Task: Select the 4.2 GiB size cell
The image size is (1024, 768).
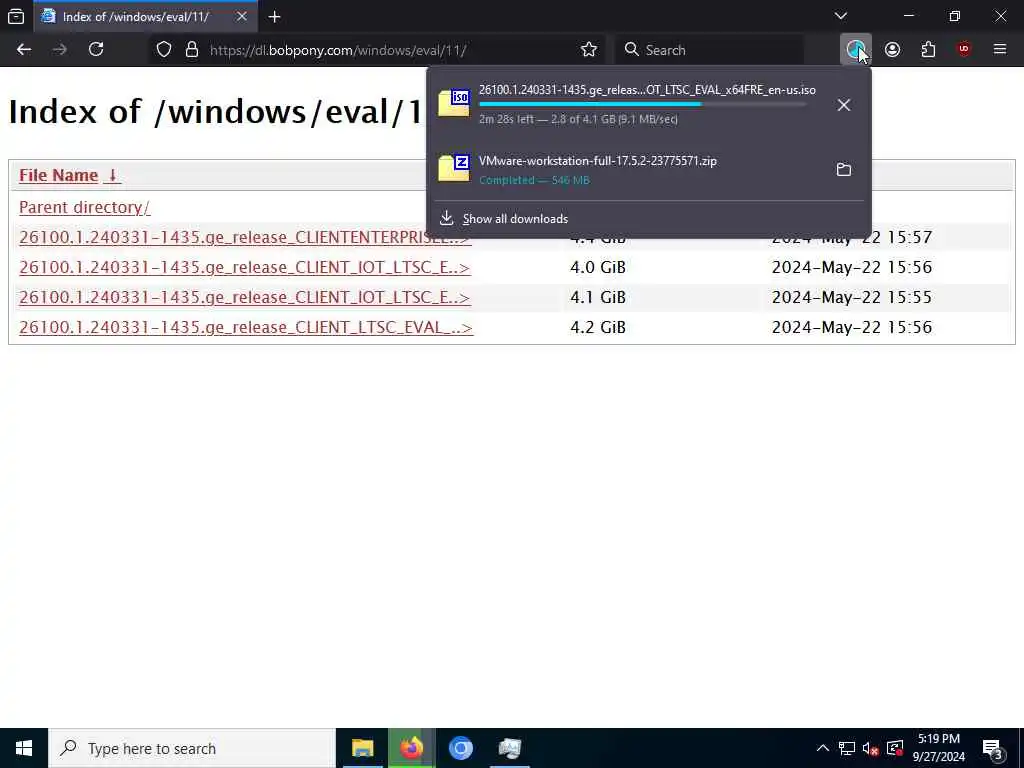Action: (598, 327)
